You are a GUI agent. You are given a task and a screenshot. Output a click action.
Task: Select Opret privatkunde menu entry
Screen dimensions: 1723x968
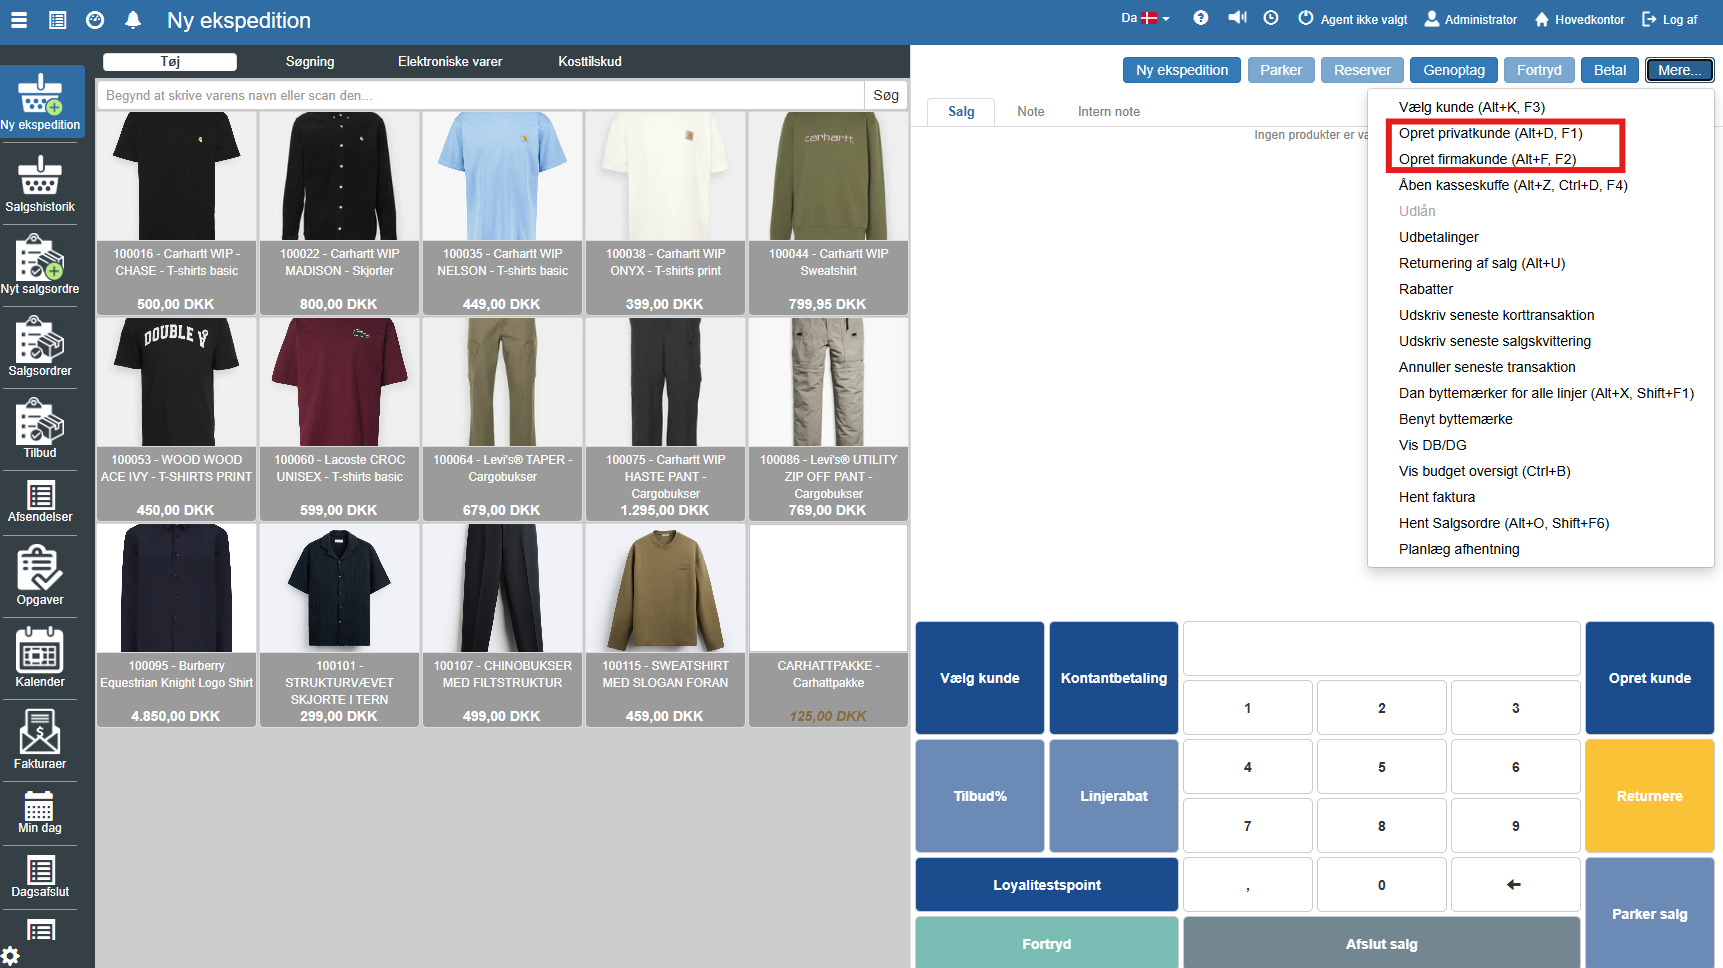click(1491, 133)
